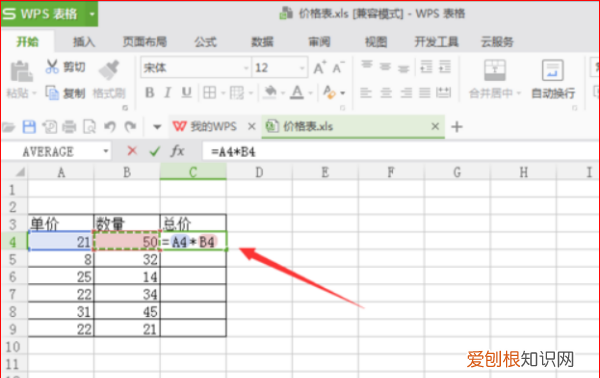Viewport: 600px width, 378px height.
Task: Click the clear format eraser icon
Action: coord(329,92)
